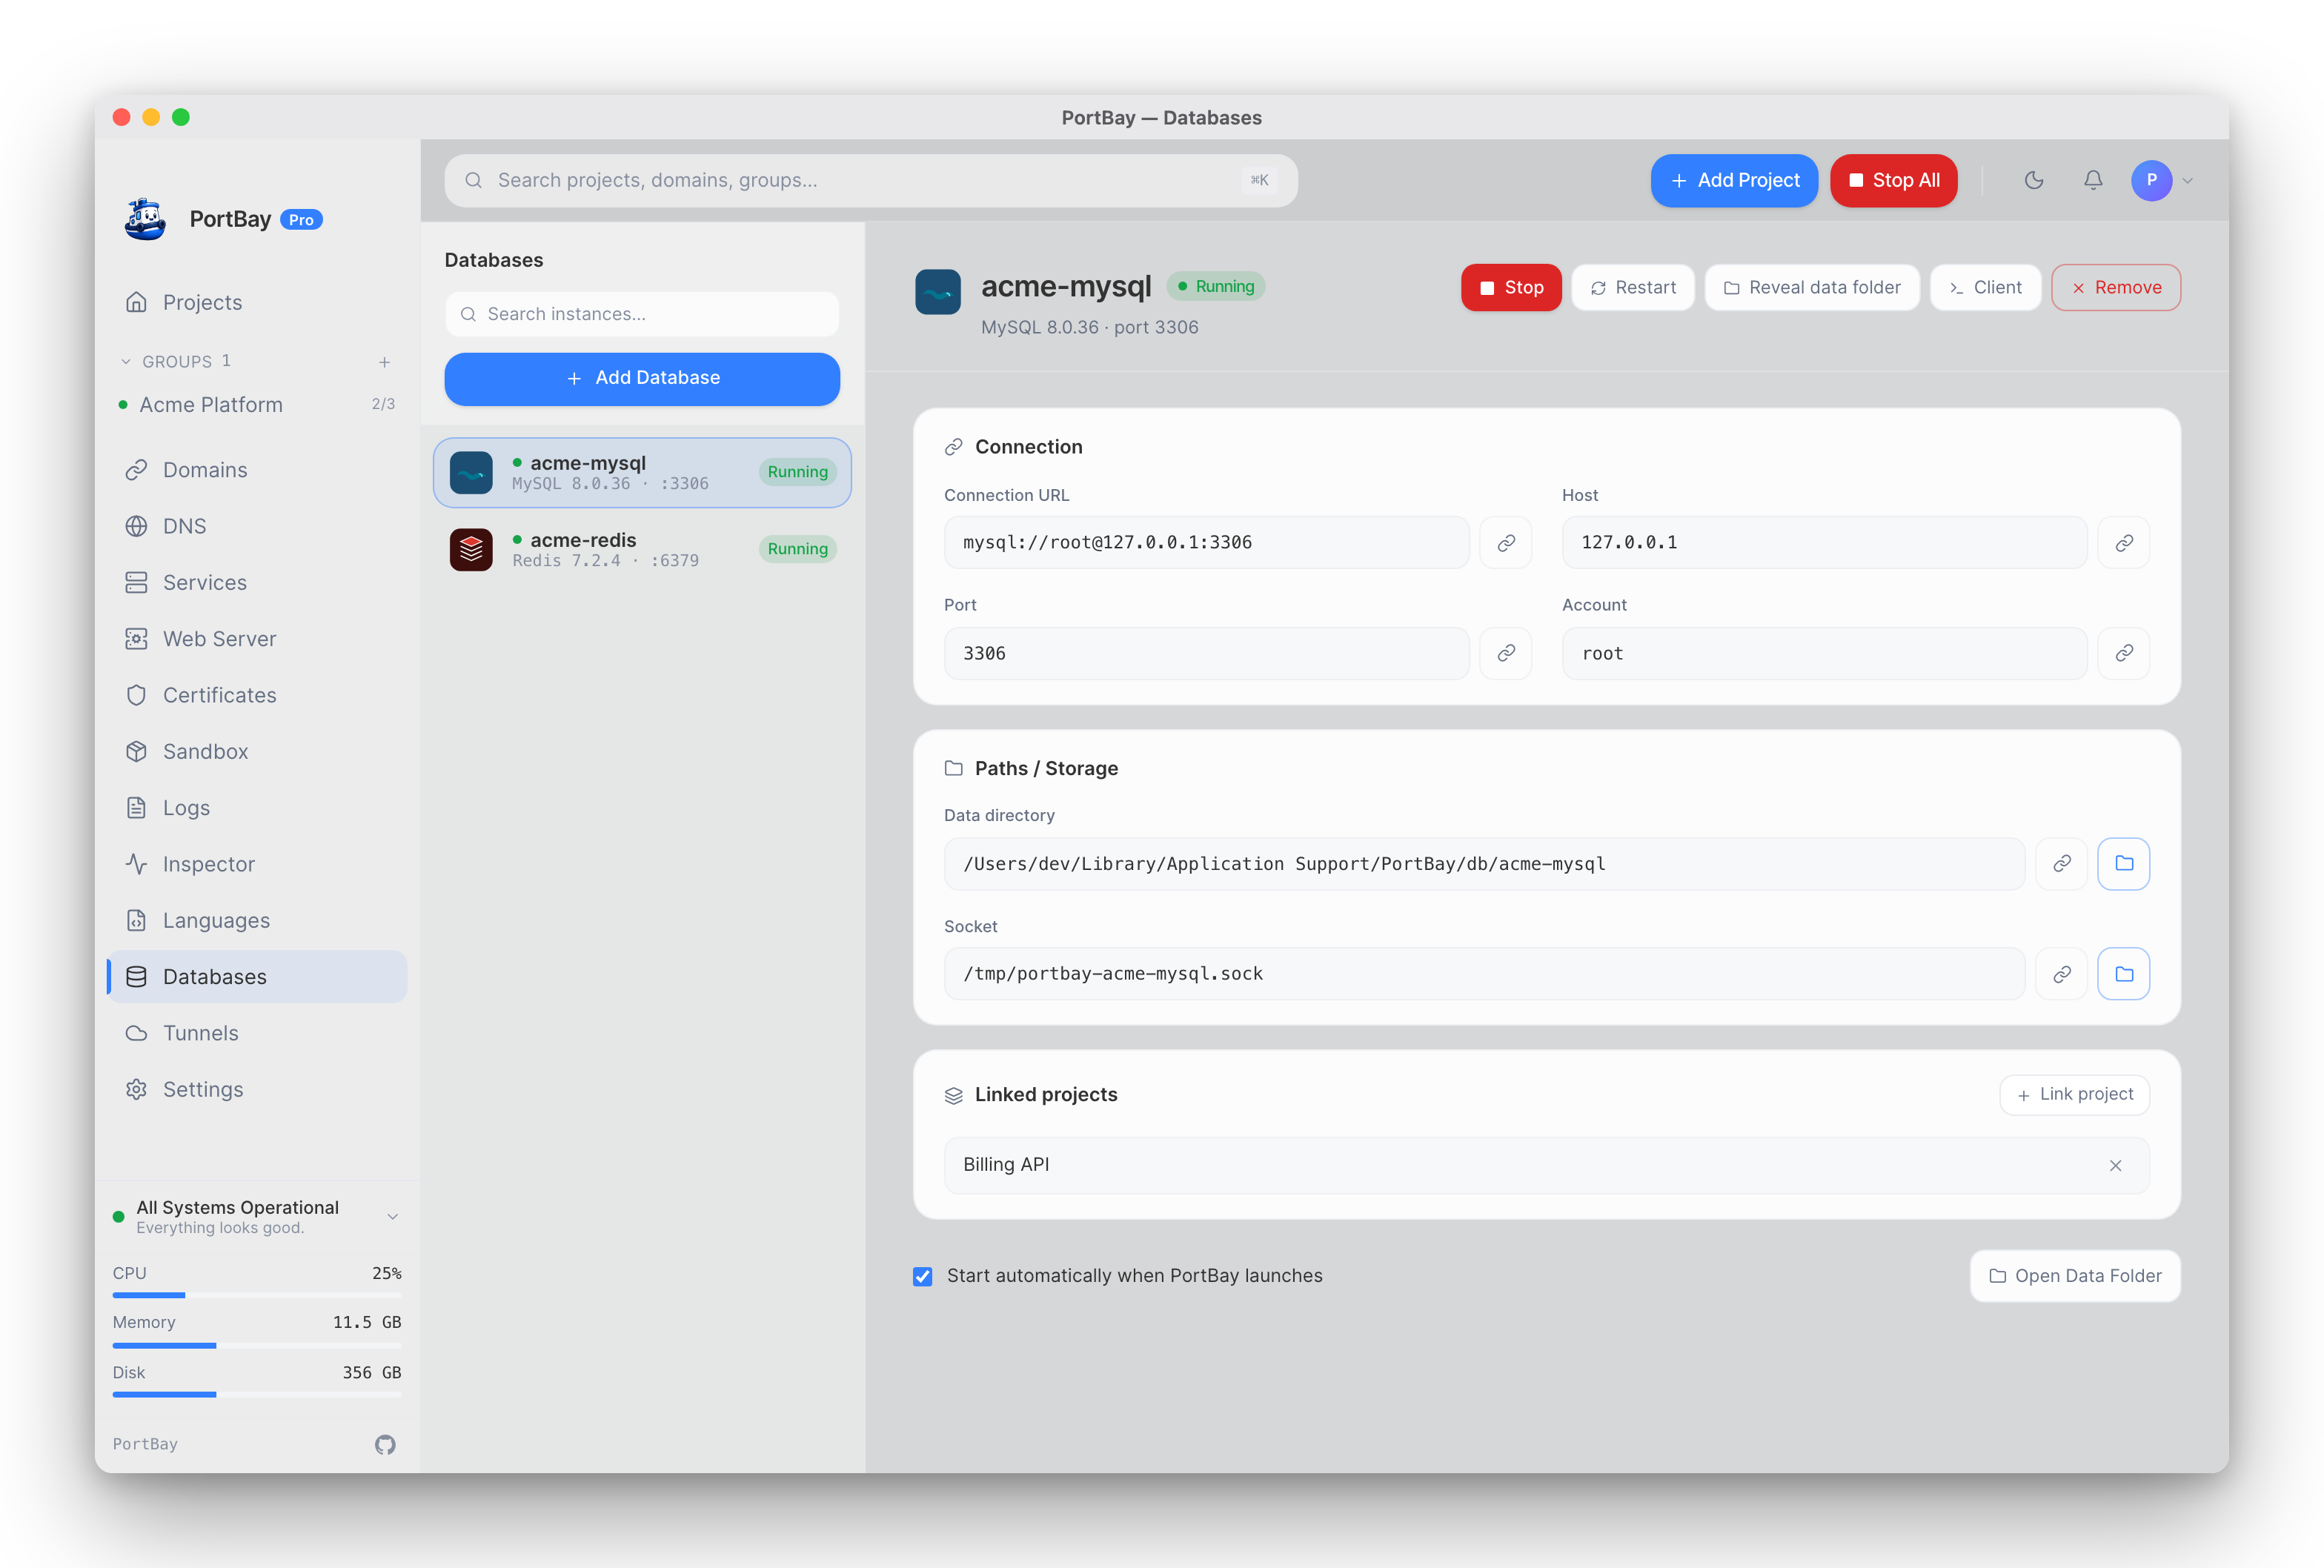Screen dimensions: 2324x1568
Task: Open Socket location folder icon
Action: pos(2124,974)
